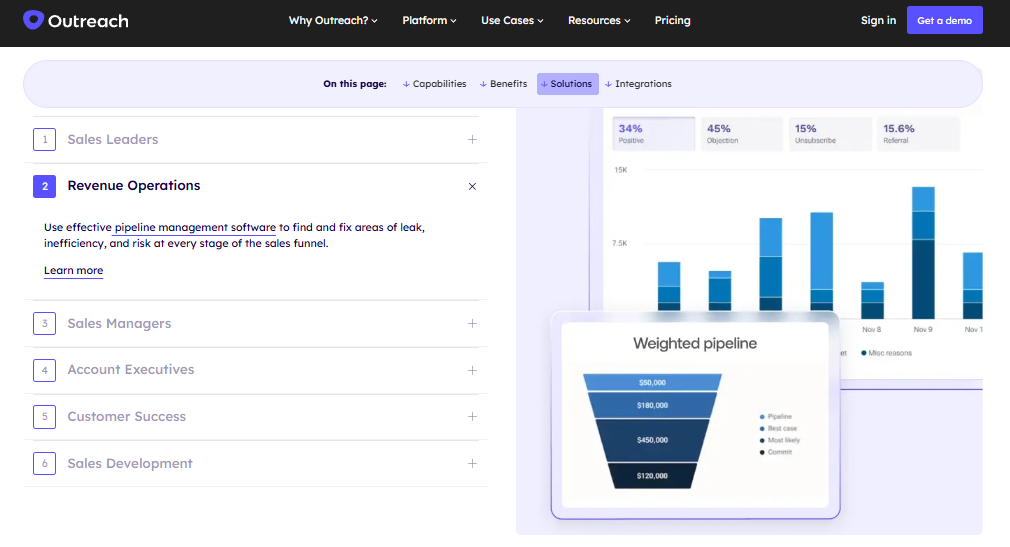Click the plus icon beside Customer Success
The width and height of the screenshot is (1010, 547).
click(x=472, y=417)
